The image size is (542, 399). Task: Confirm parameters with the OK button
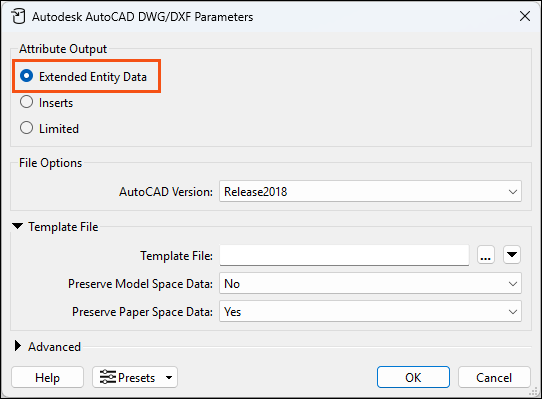click(413, 377)
